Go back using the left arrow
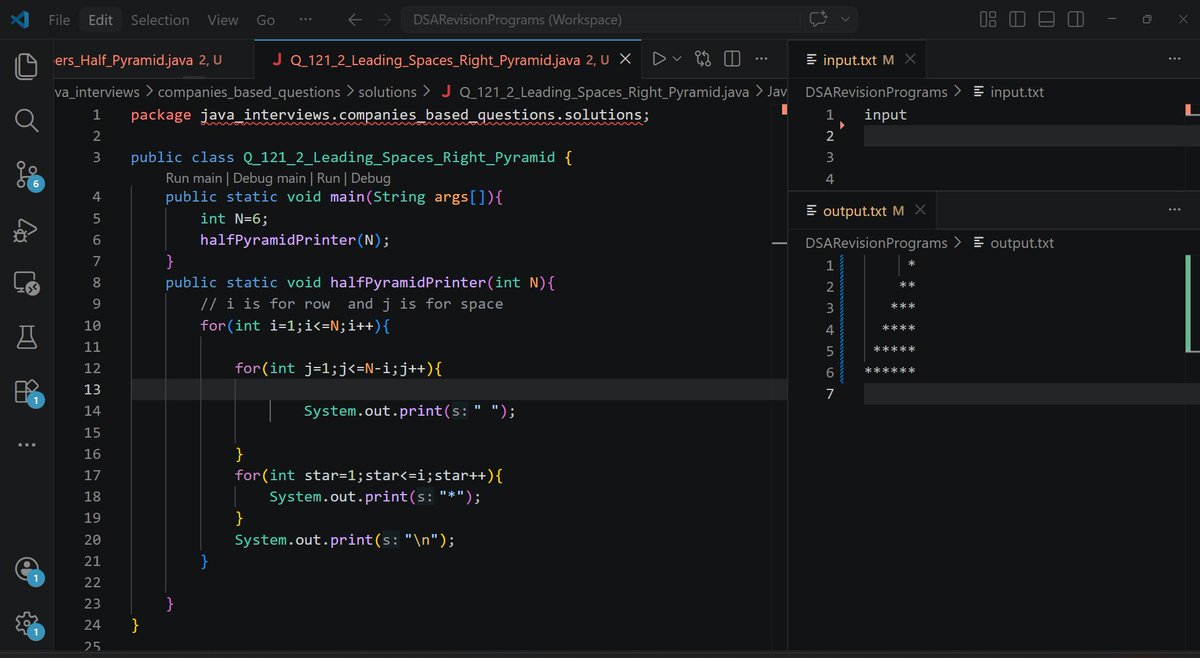The image size is (1200, 658). 355,19
